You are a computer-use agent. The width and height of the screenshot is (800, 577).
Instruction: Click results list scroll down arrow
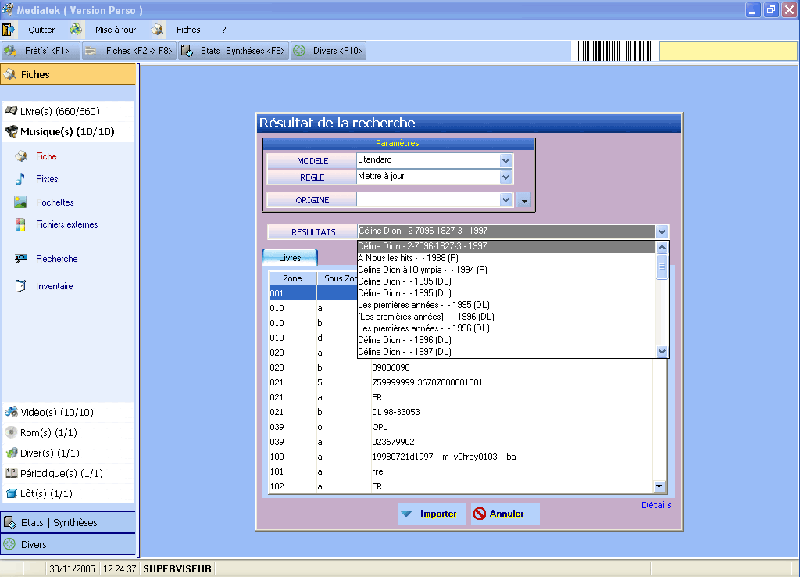click(662, 351)
